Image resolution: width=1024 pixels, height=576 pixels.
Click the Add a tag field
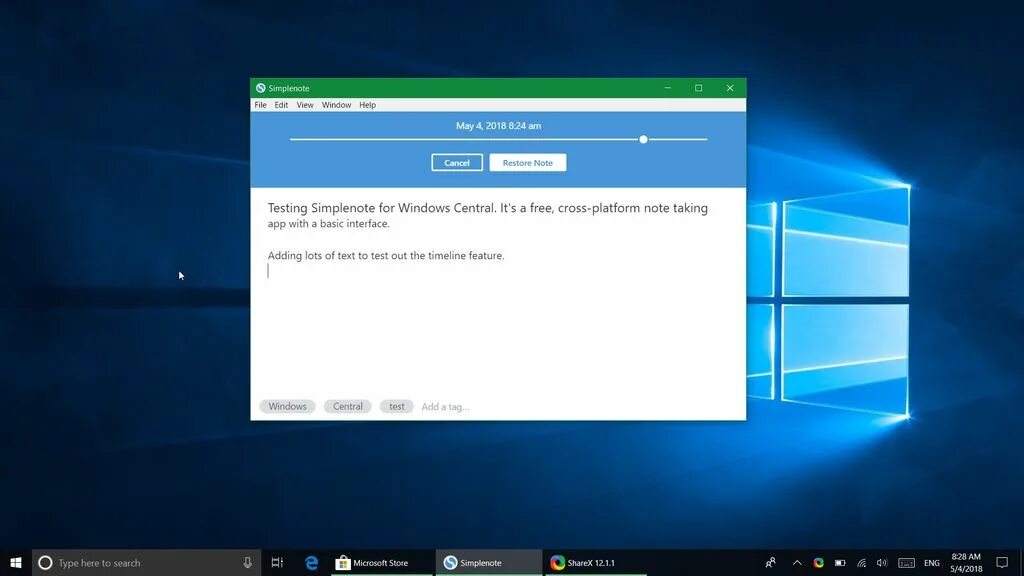pos(445,407)
